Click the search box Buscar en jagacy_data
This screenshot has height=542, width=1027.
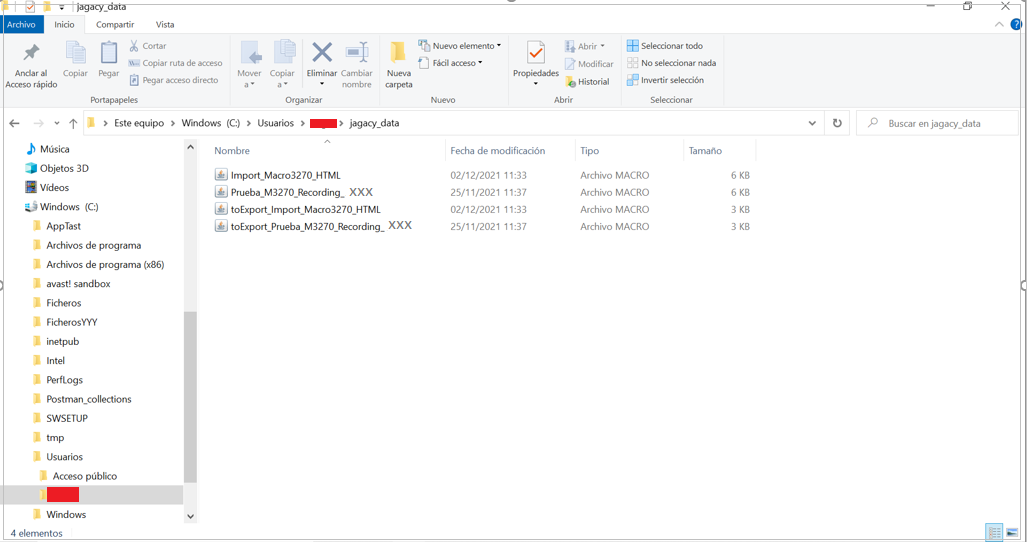(940, 123)
